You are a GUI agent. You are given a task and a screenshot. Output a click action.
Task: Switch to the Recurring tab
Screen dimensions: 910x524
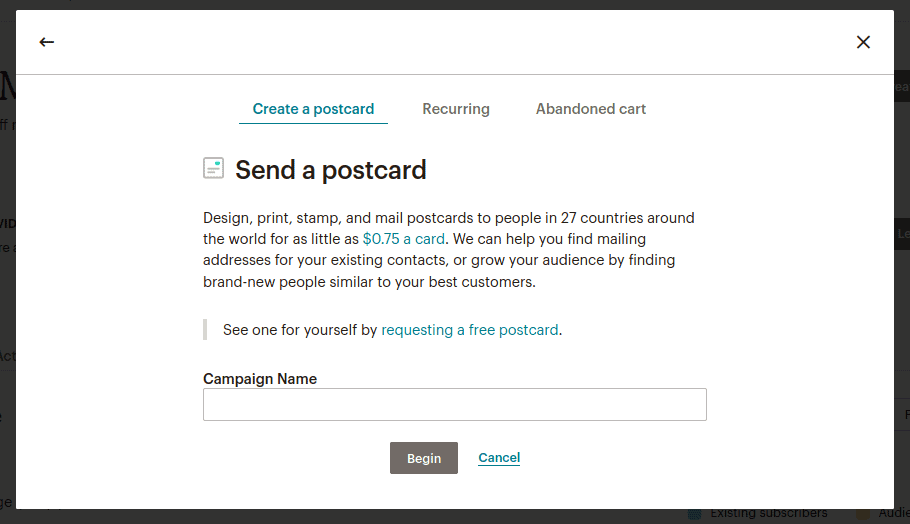(x=456, y=109)
